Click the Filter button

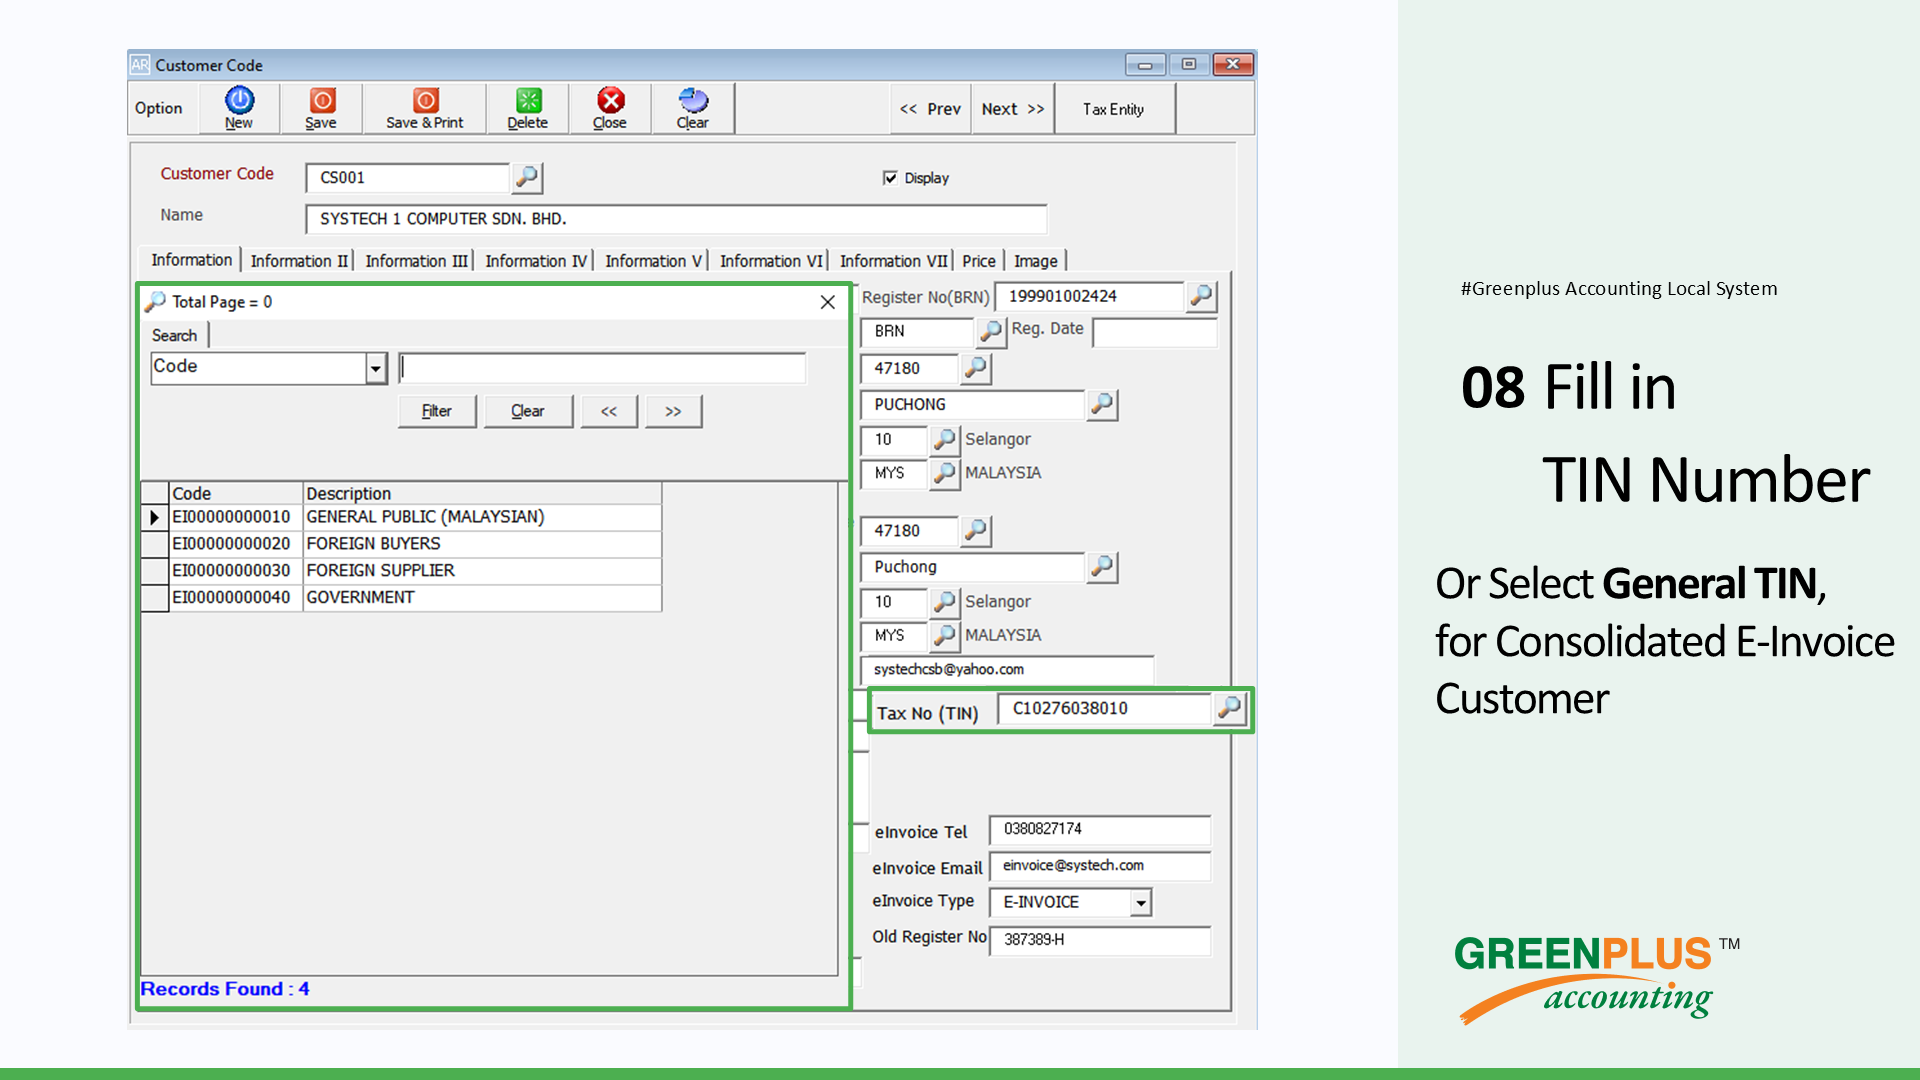pyautogui.click(x=437, y=411)
